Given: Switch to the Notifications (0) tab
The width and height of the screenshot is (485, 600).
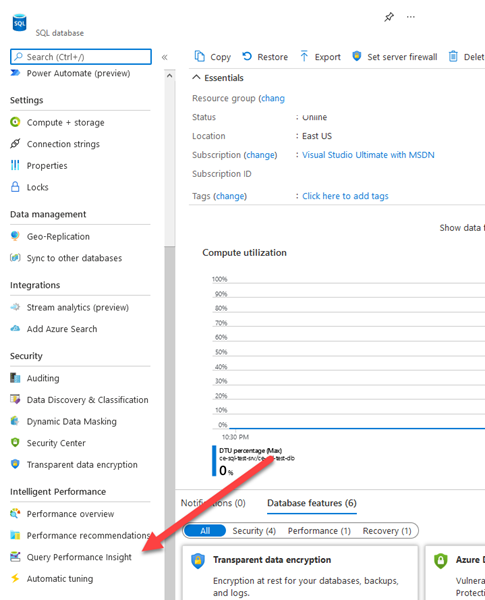Looking at the screenshot, I should 213,503.
